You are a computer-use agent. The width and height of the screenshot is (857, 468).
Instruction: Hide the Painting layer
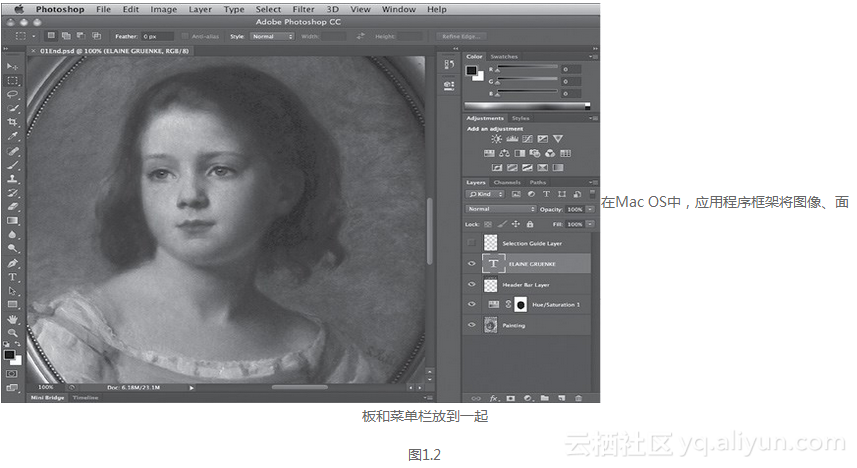(x=472, y=325)
